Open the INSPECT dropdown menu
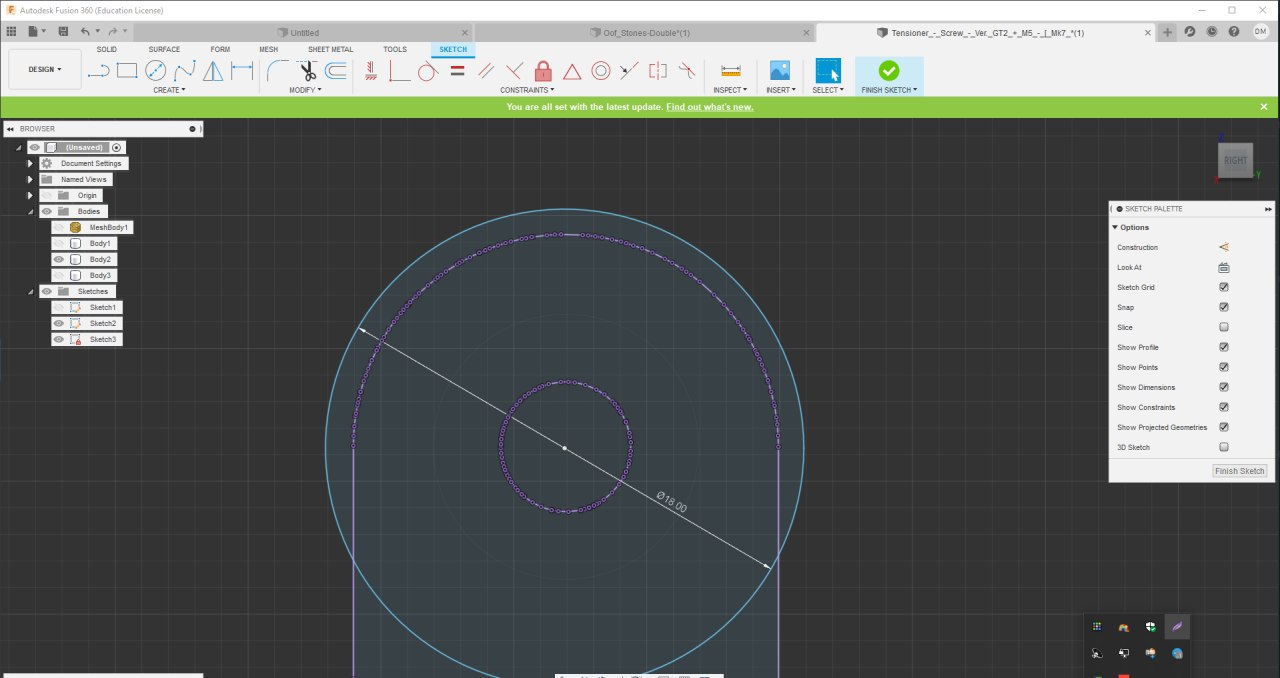The image size is (1280, 678). coord(730,90)
